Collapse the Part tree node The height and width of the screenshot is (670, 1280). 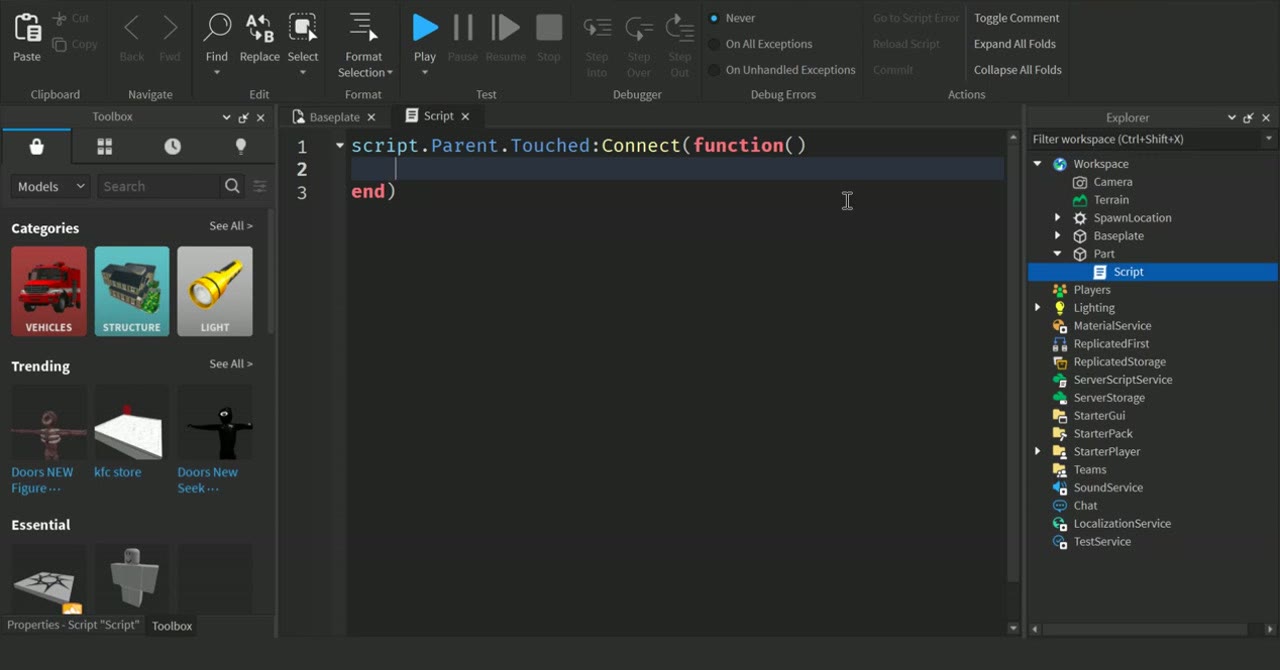pyautogui.click(x=1058, y=254)
